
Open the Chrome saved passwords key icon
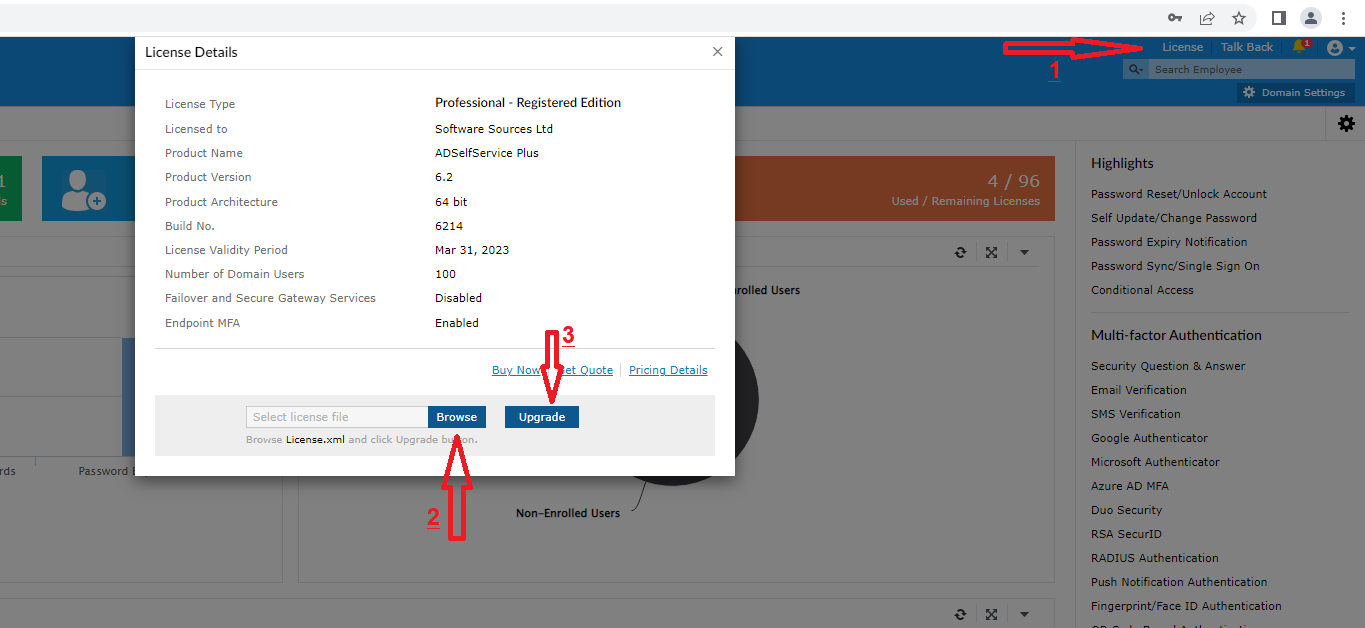tap(1176, 18)
